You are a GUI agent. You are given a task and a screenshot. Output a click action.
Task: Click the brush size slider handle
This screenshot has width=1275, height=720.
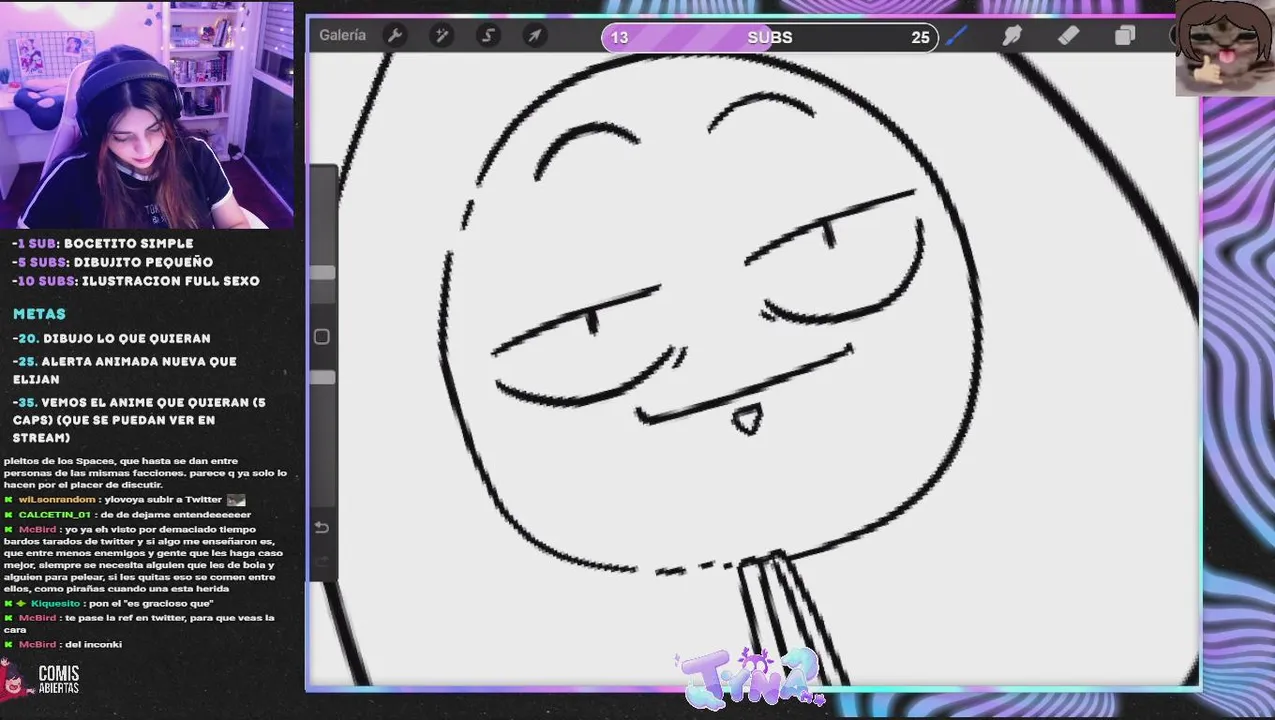tap(323, 273)
